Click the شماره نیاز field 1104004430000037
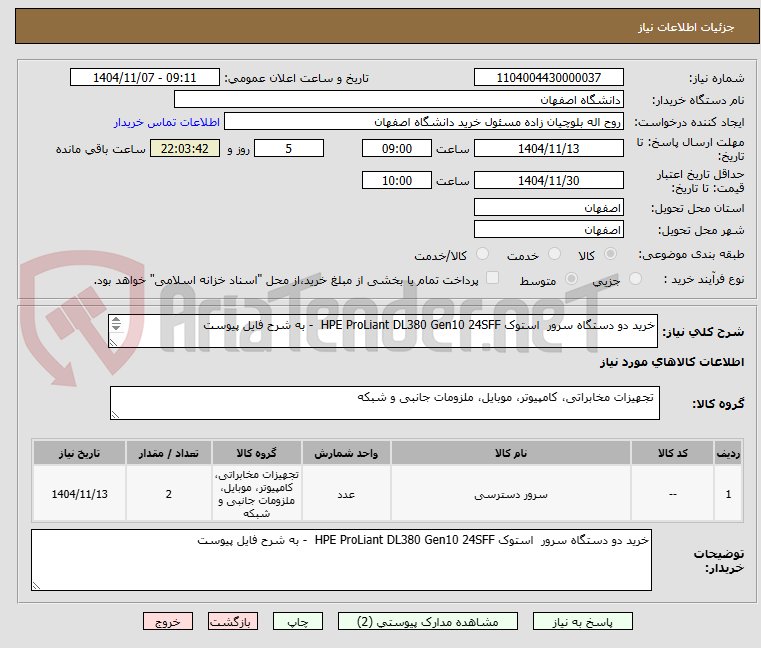Viewport: 761px width, 648px height. [x=548, y=78]
